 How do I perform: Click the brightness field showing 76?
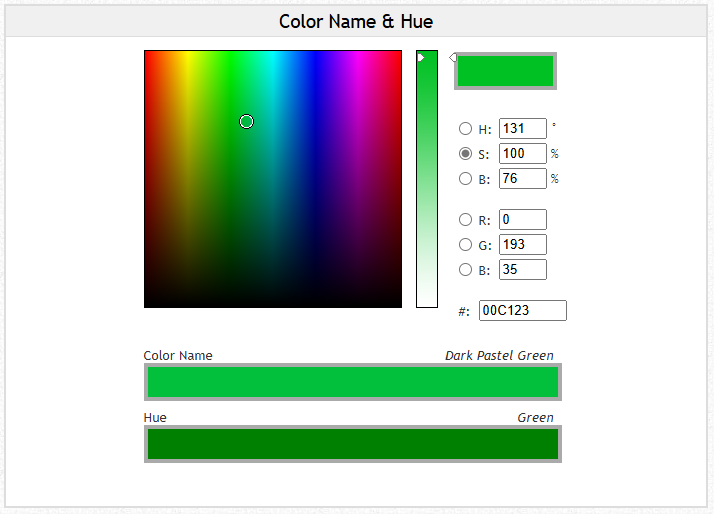pos(522,179)
